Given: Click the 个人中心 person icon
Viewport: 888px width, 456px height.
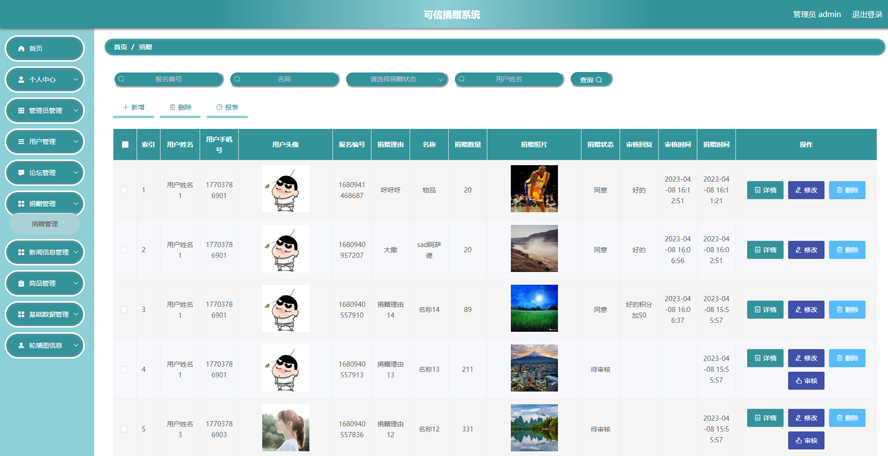Looking at the screenshot, I should (22, 80).
